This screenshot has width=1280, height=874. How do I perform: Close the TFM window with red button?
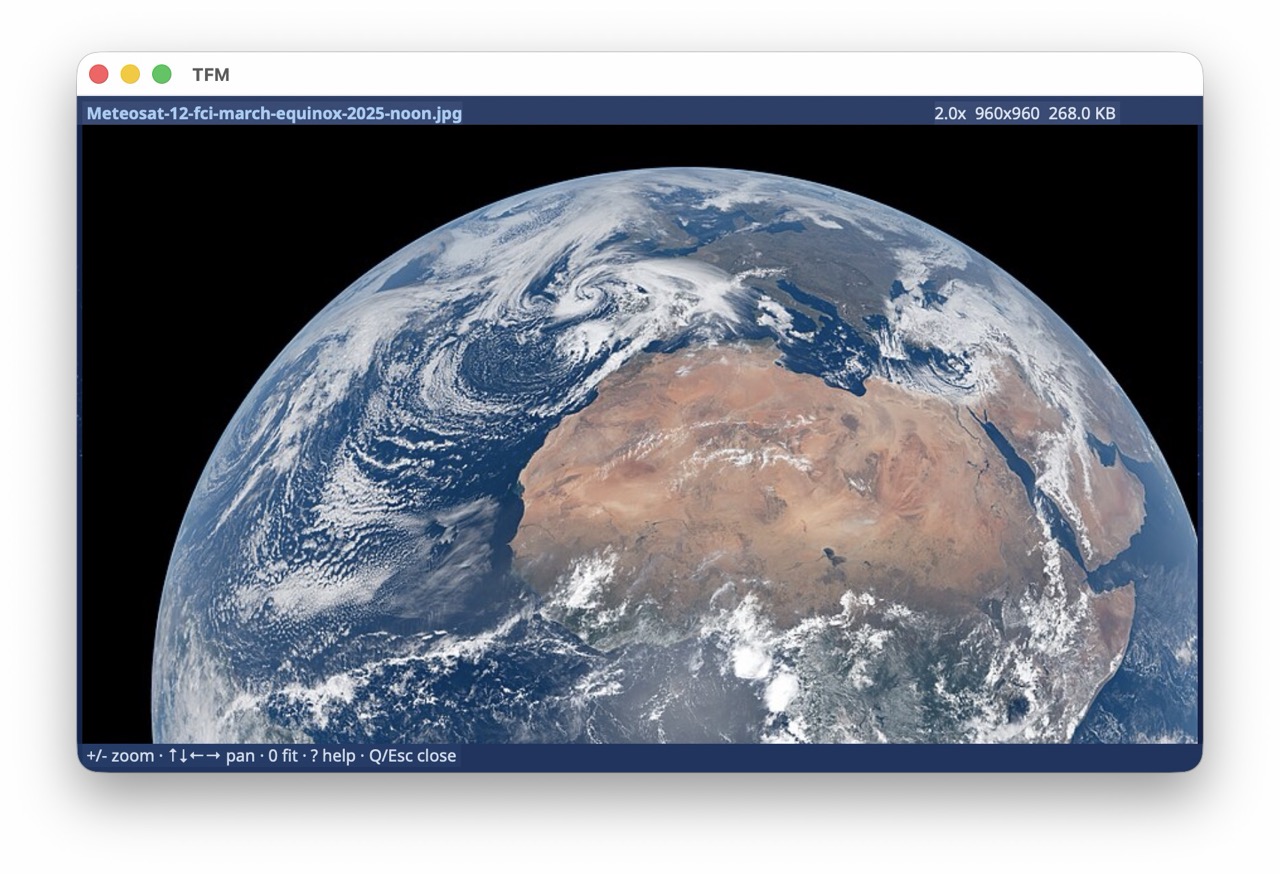98,74
